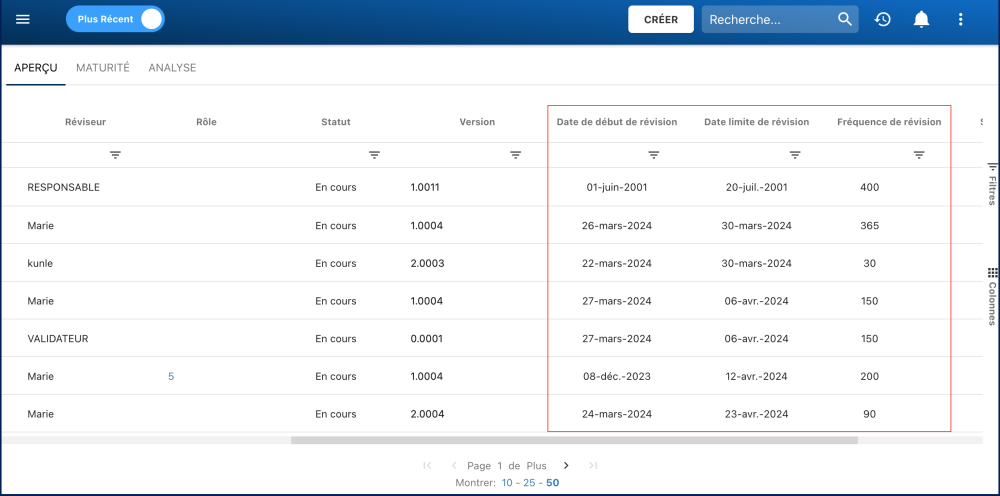Sort by the Réviseur column header
This screenshot has width=1000, height=496.
[85, 122]
